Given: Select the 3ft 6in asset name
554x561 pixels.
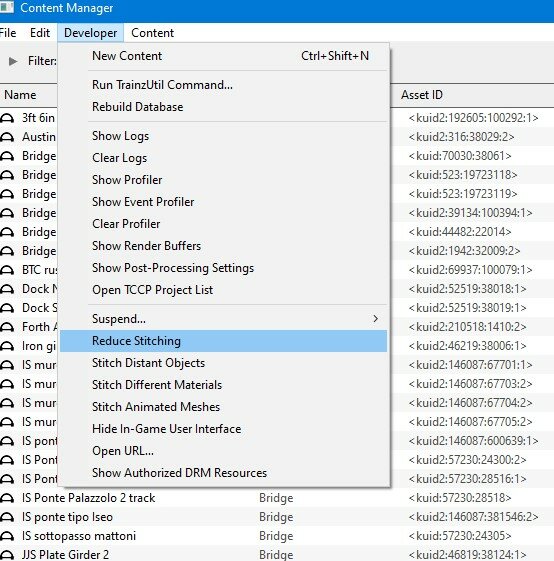Looking at the screenshot, I should point(39,118).
